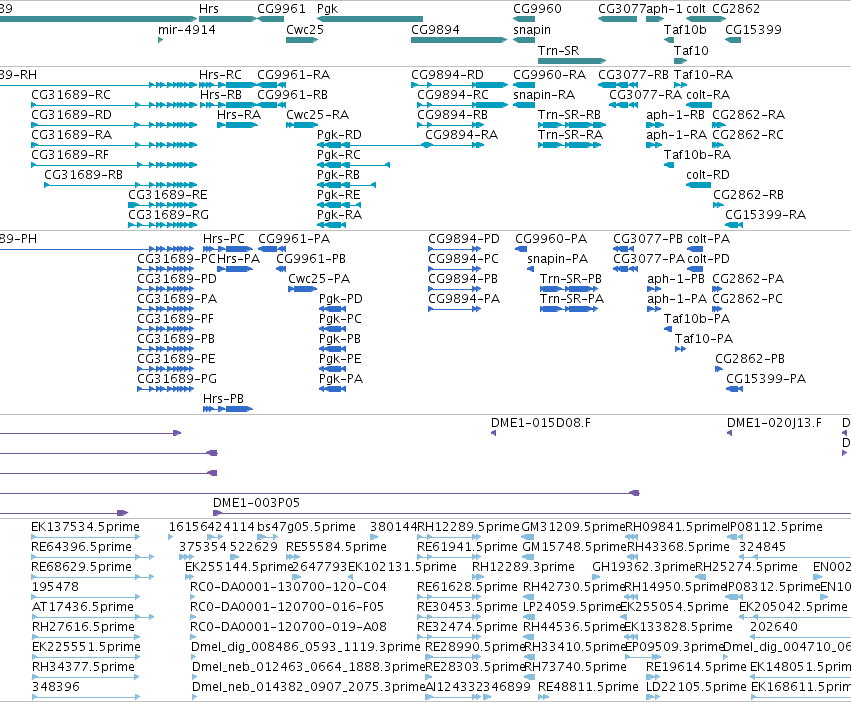Select transcript CG31689-RF
Viewport: 851px width, 702px height.
pos(70,155)
